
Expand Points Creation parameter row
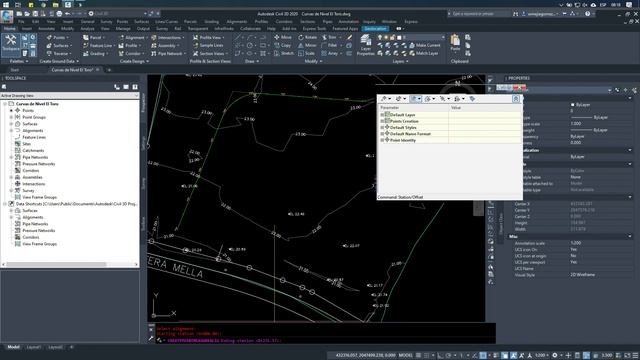point(382,121)
